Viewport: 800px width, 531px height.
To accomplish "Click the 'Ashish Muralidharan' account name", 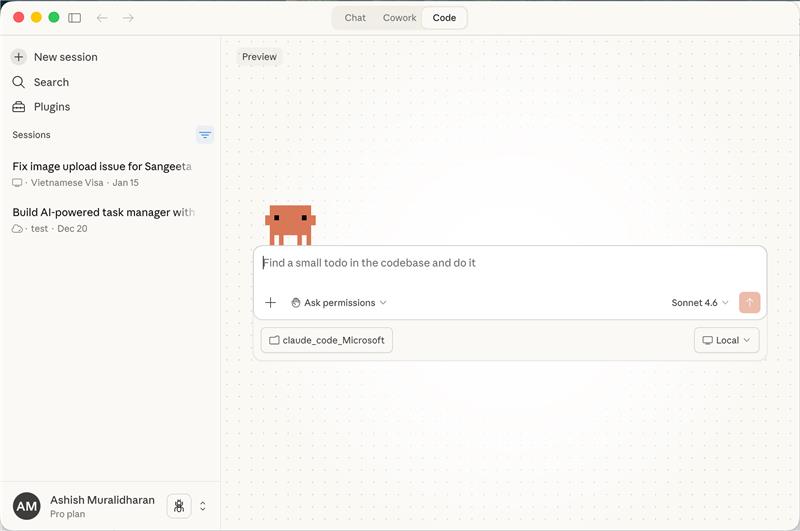I will pos(102,500).
